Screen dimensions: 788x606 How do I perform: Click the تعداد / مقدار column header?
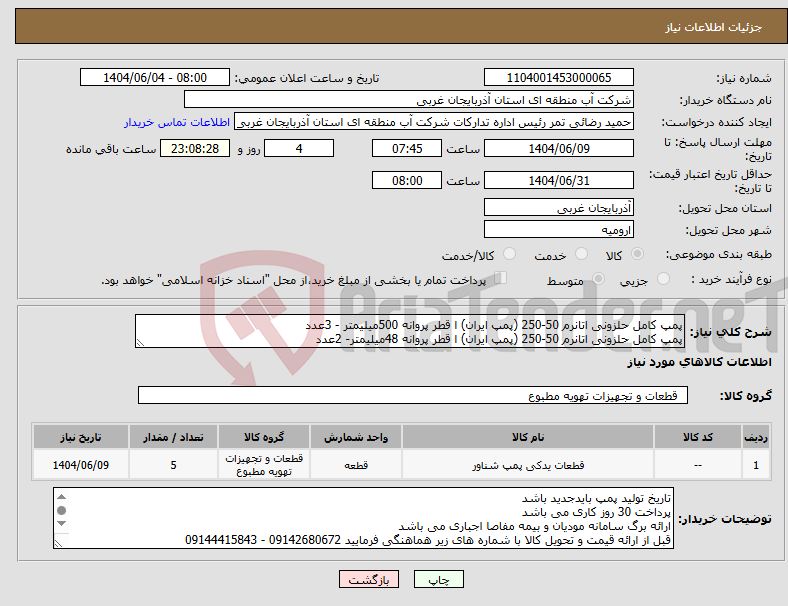tap(173, 437)
